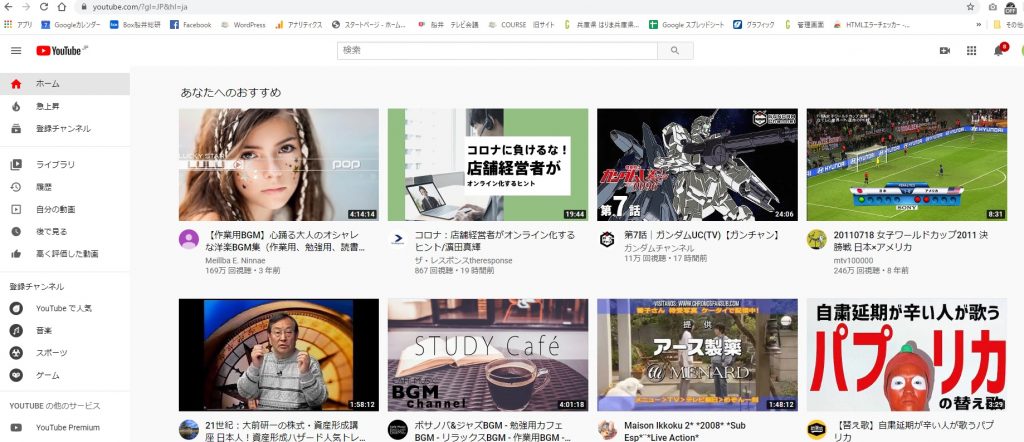
Task: Open the スポーツ channel
Action: tap(65, 353)
